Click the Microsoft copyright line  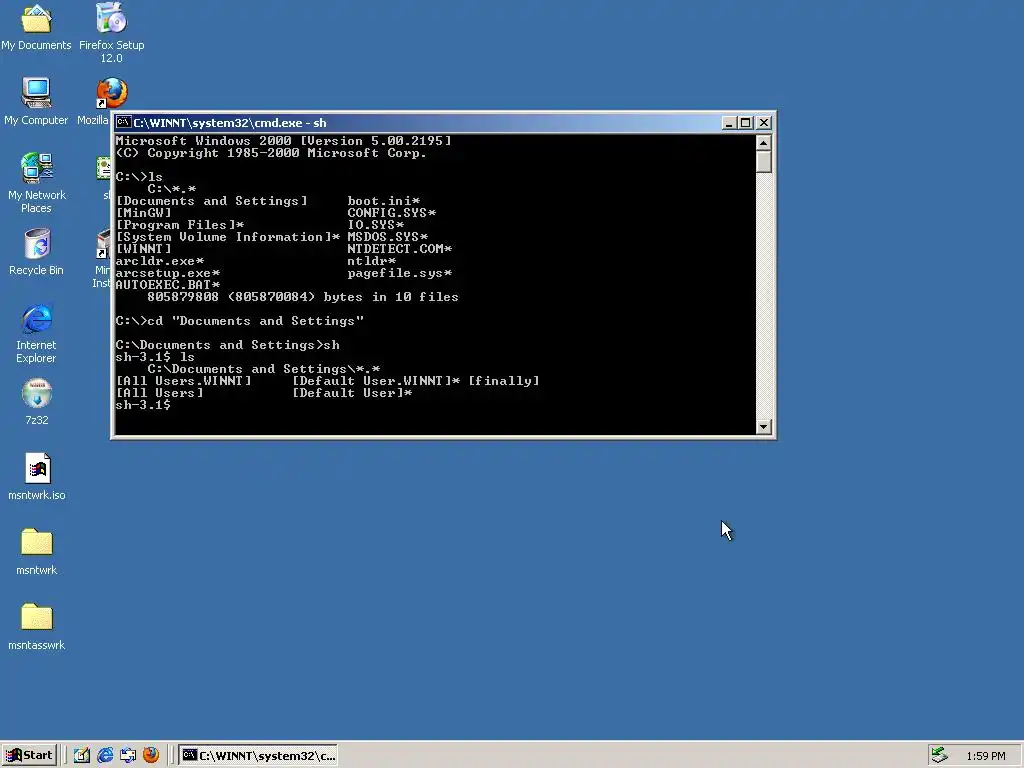tap(271, 153)
